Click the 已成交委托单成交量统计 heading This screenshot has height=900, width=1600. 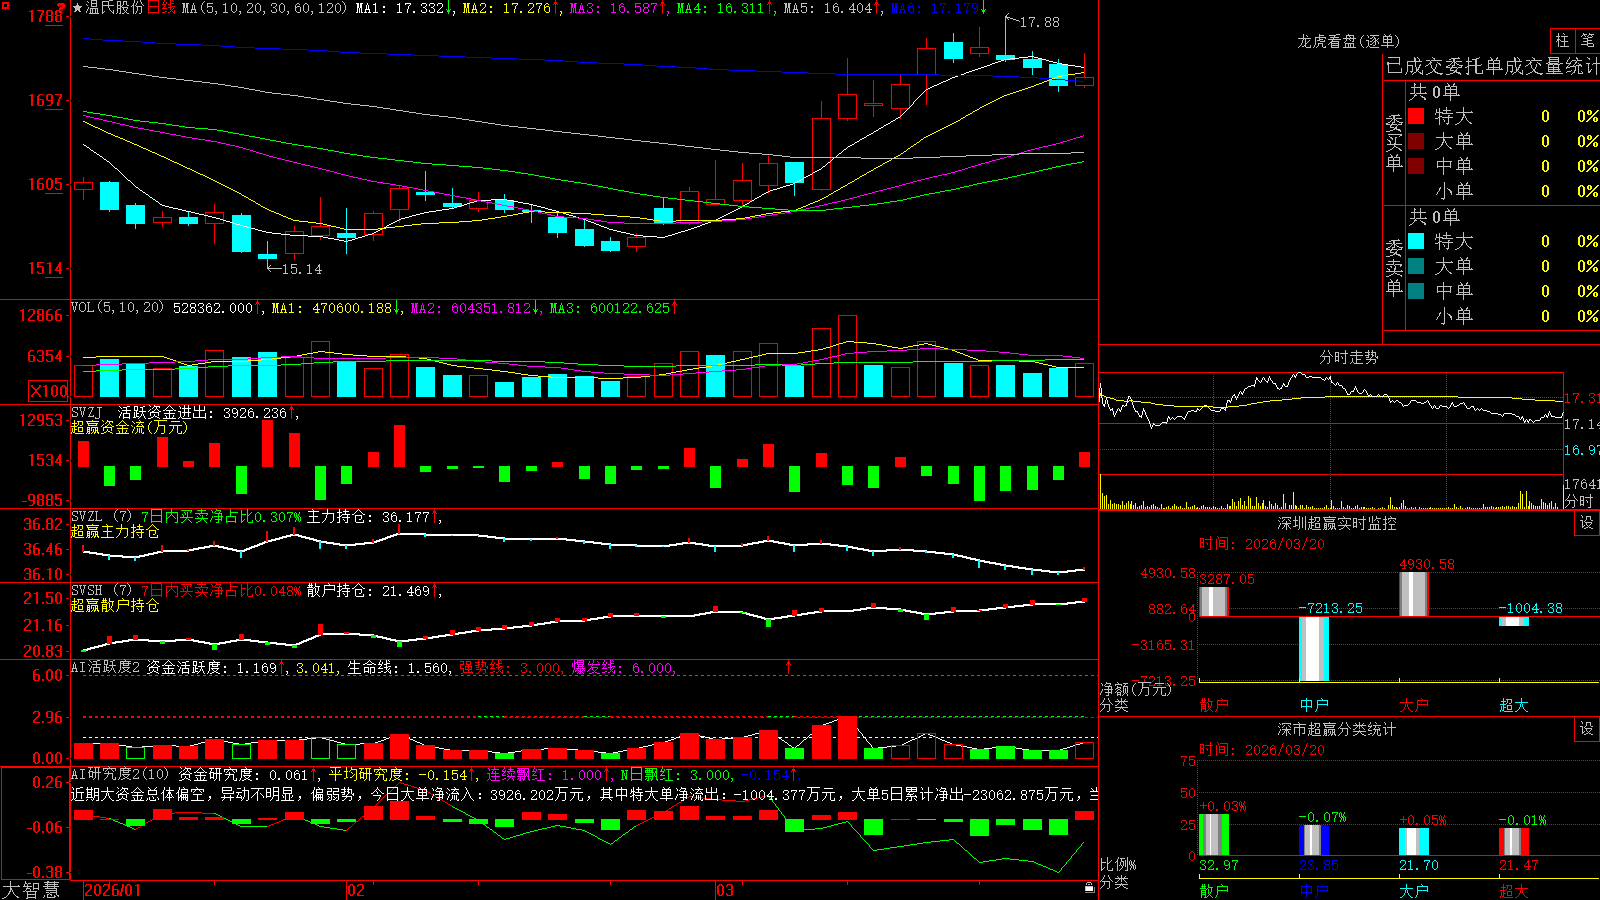1492,66
